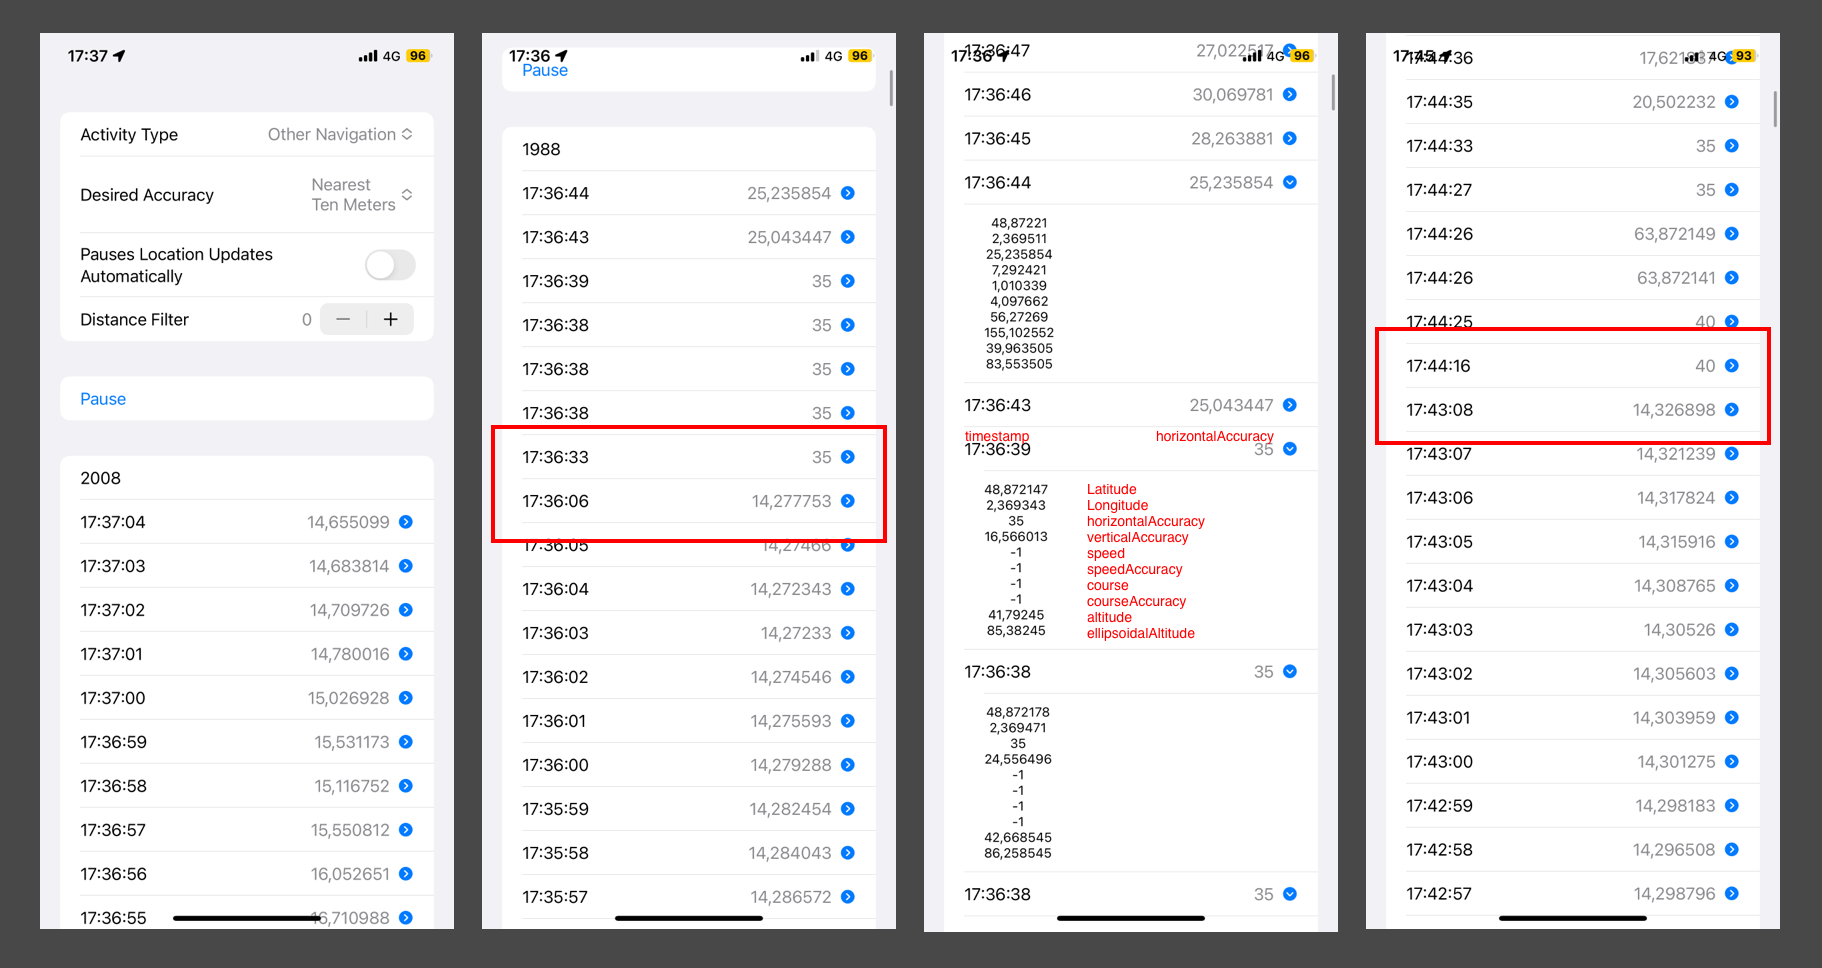Tap the detail arrow for 17:37:03
This screenshot has width=1822, height=968.
406,566
